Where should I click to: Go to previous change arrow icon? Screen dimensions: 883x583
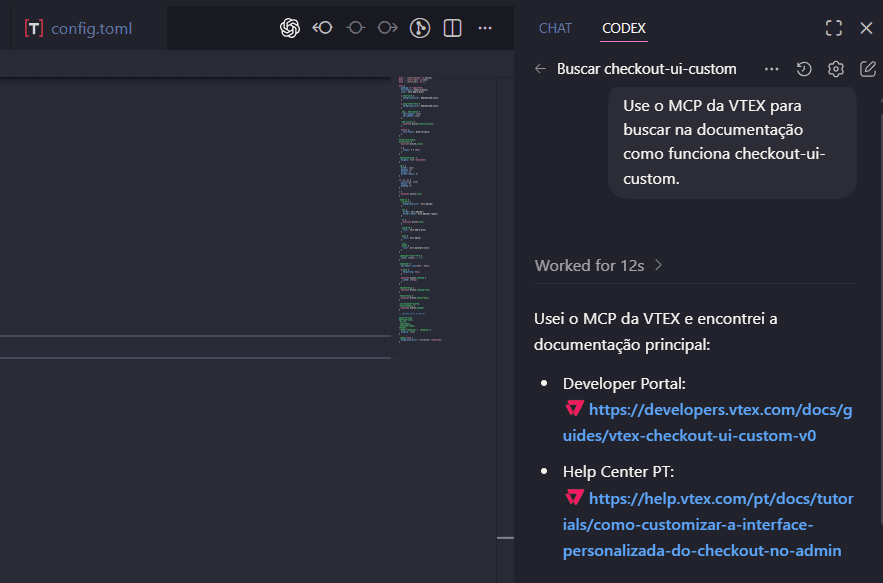point(323,28)
